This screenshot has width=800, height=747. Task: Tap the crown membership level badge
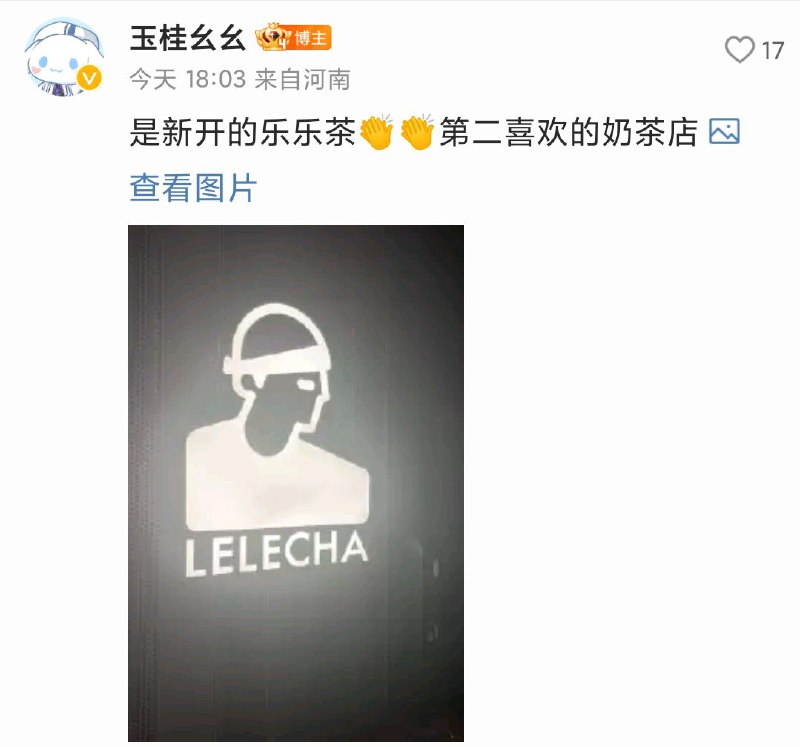point(273,37)
